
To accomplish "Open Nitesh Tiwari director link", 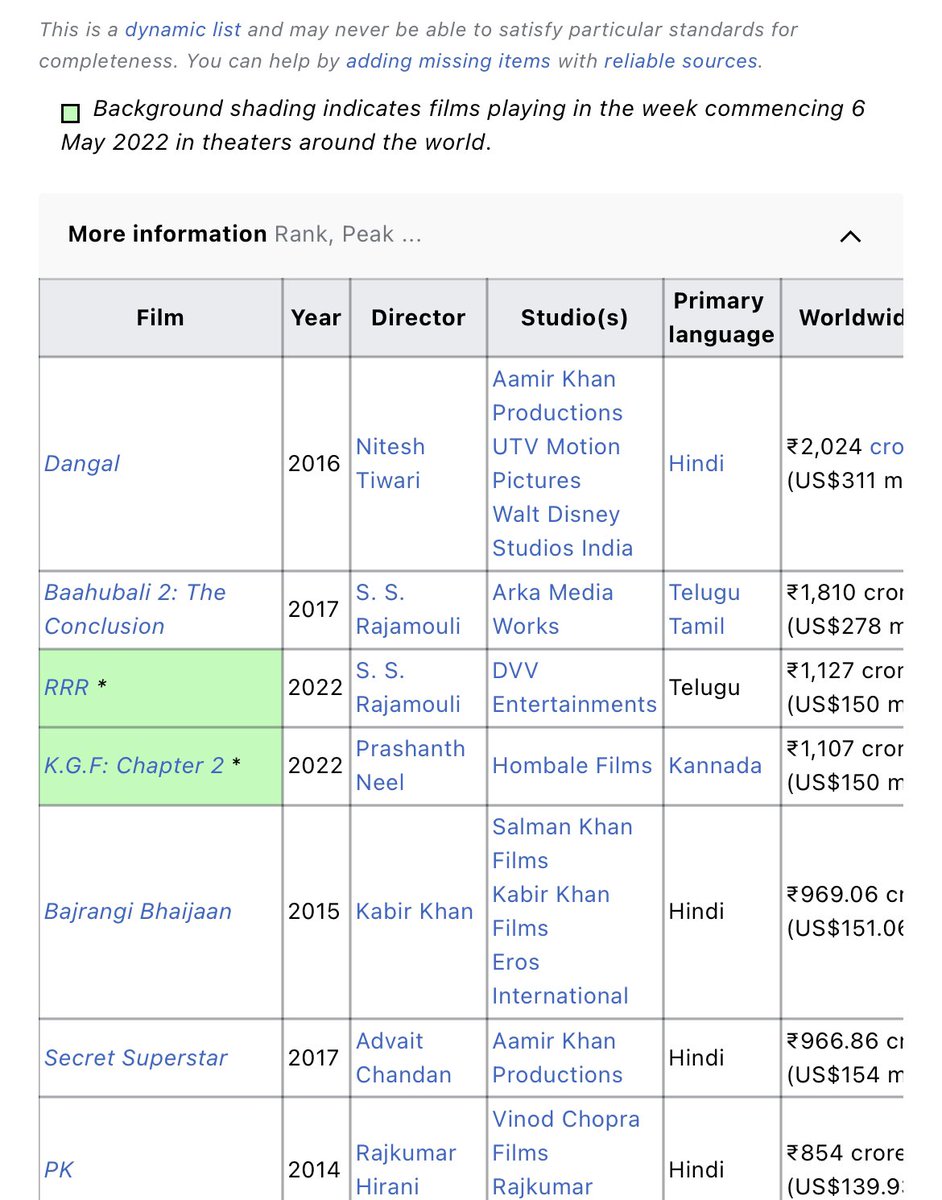I will (x=391, y=464).
